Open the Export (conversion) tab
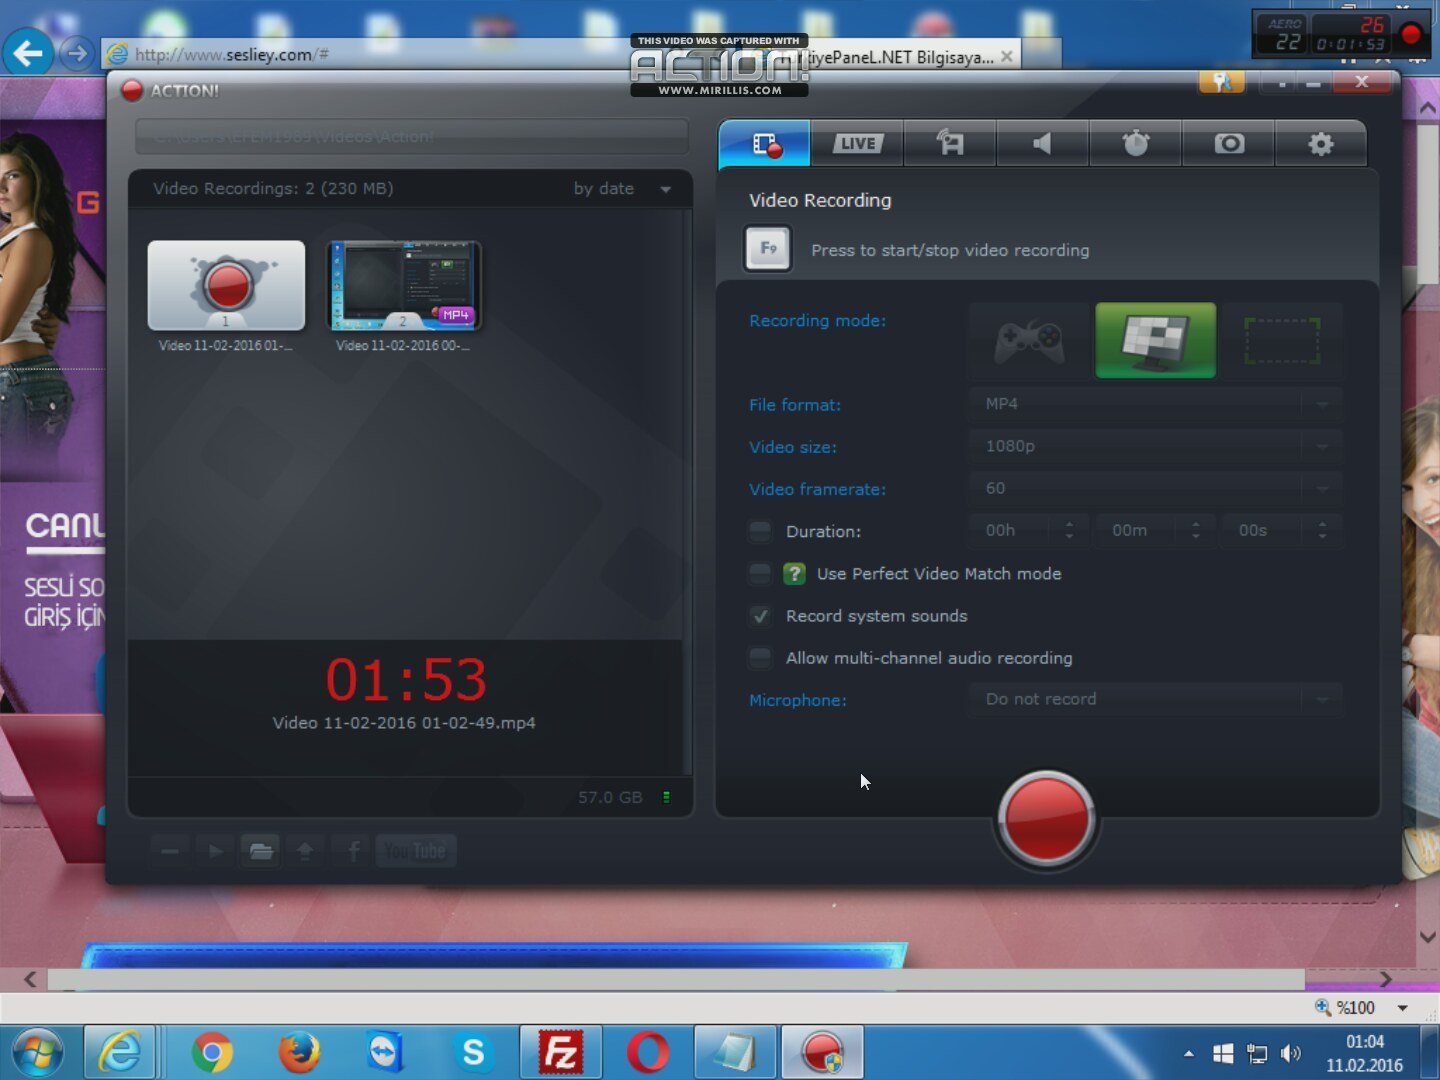Image resolution: width=1440 pixels, height=1080 pixels. (x=950, y=144)
